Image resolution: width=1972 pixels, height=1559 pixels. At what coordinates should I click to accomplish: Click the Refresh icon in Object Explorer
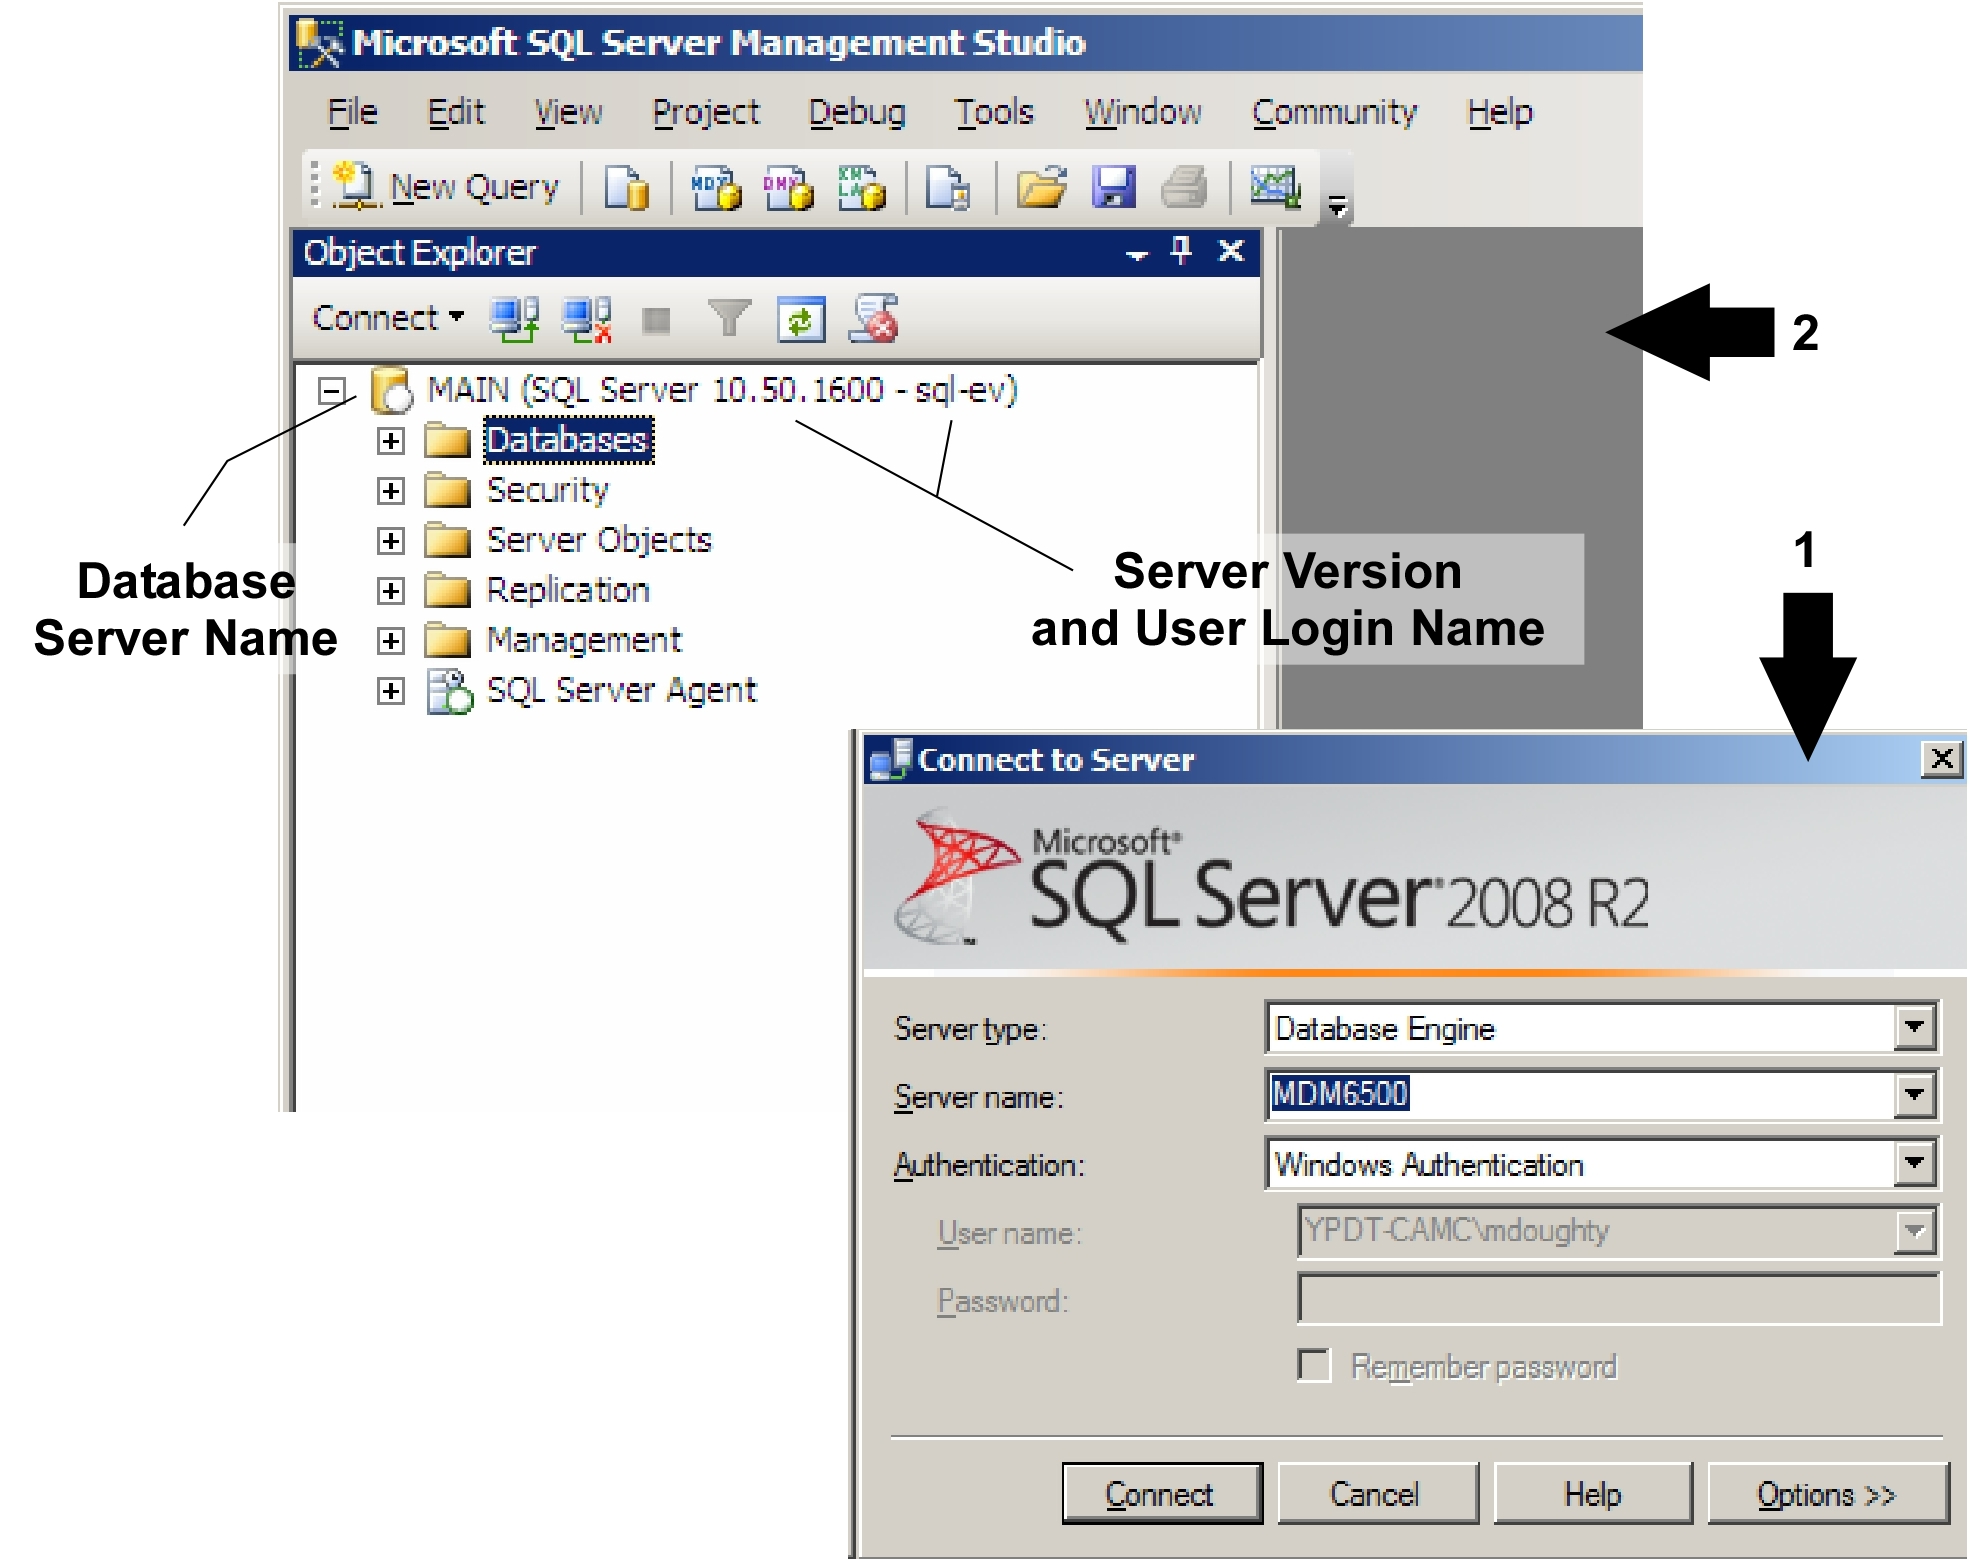click(x=802, y=320)
